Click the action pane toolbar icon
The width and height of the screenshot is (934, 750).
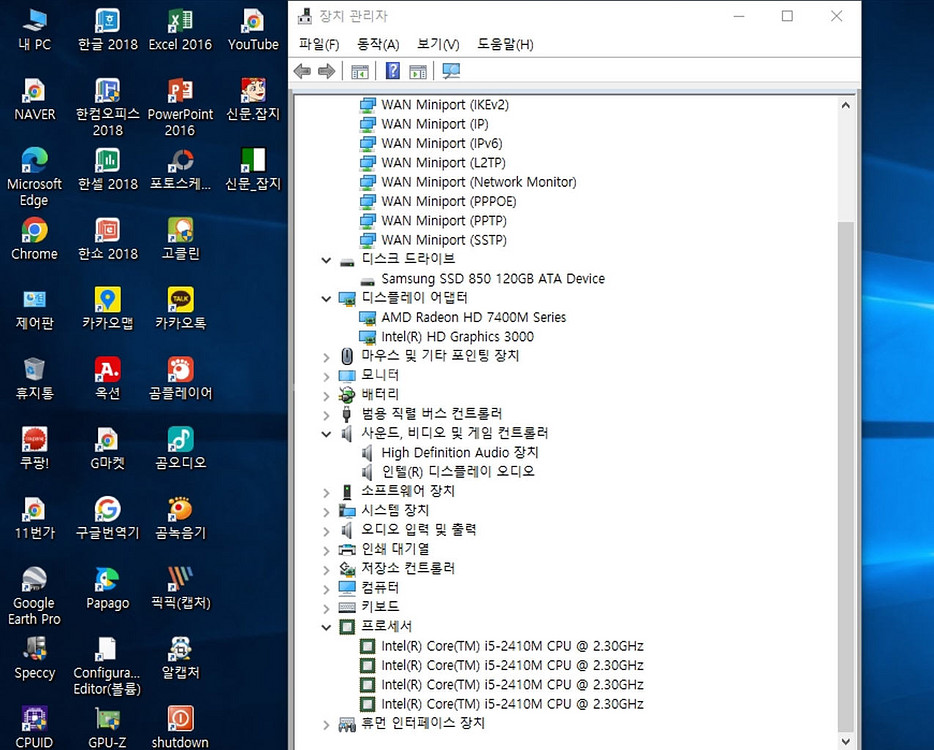(418, 71)
